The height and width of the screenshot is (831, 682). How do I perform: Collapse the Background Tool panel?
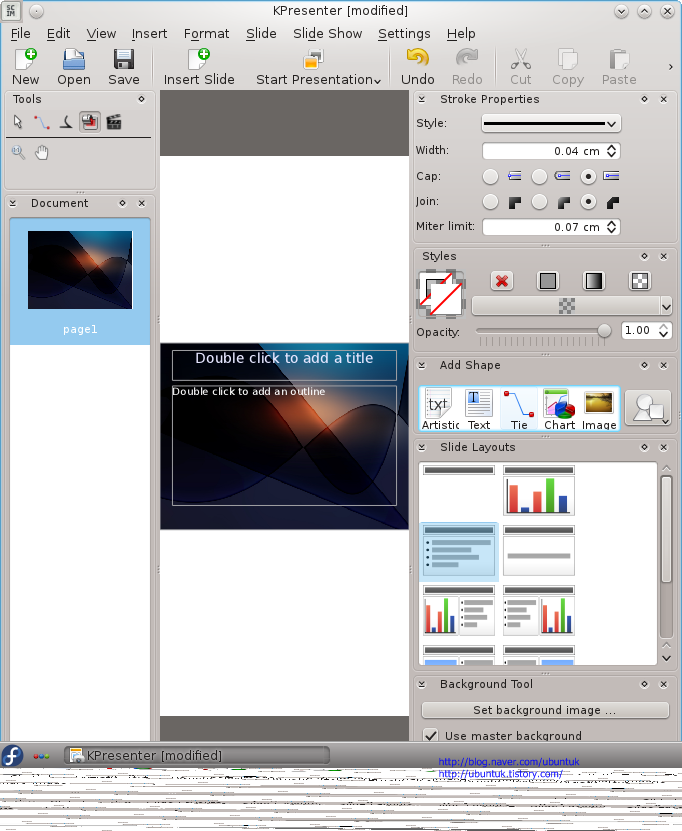[x=422, y=684]
